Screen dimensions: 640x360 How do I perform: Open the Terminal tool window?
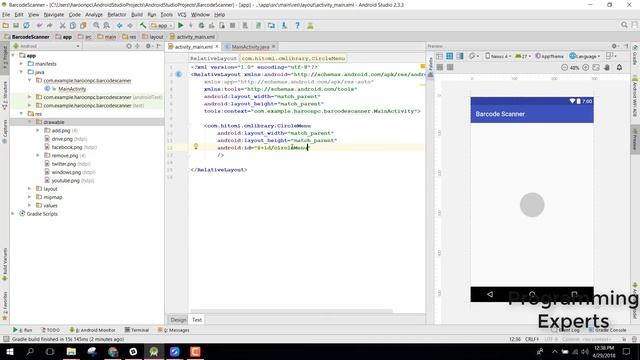(x=137, y=330)
